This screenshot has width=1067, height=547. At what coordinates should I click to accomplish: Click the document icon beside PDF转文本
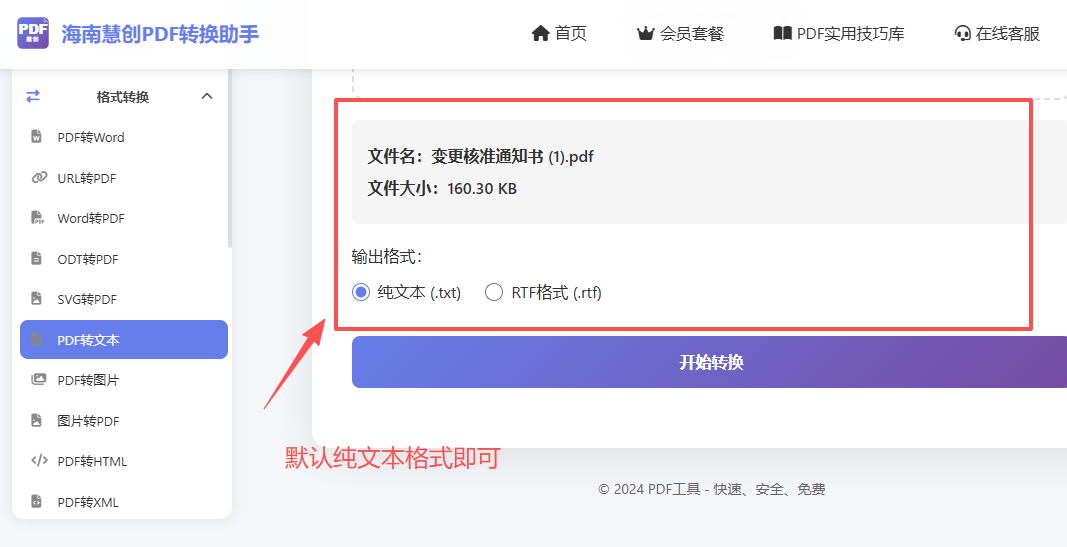point(37,339)
